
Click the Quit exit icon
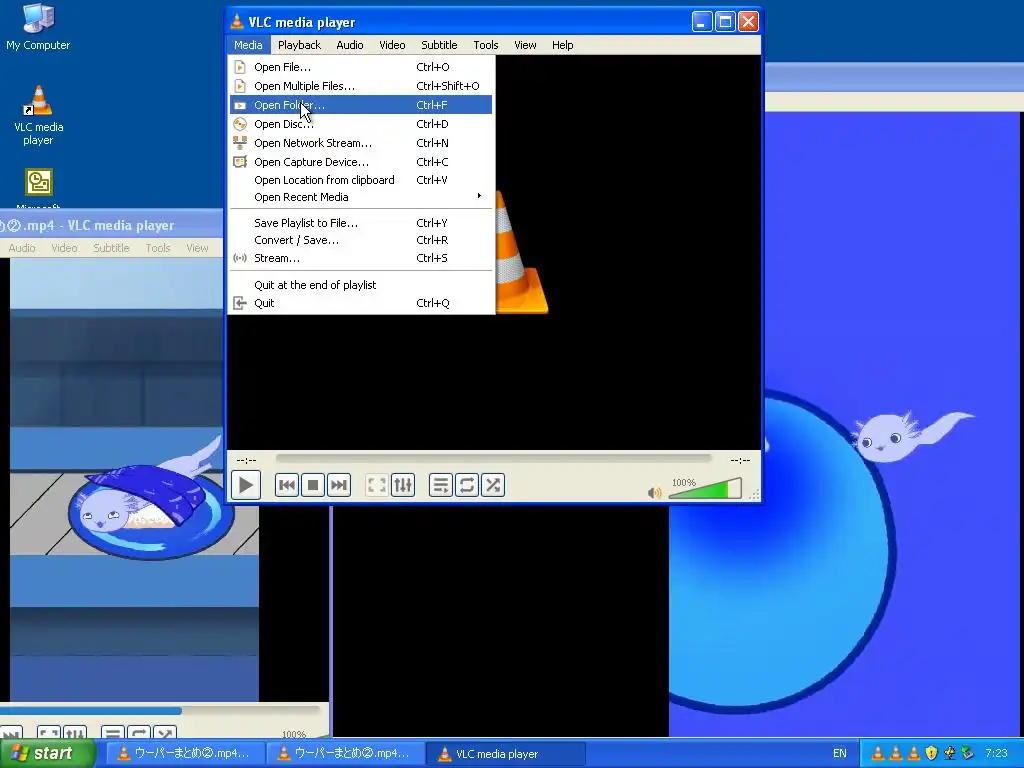click(240, 303)
